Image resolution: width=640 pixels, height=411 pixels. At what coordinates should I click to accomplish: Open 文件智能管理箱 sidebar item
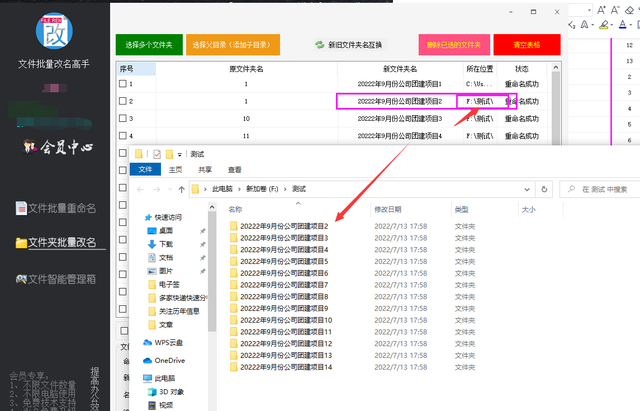click(x=56, y=279)
